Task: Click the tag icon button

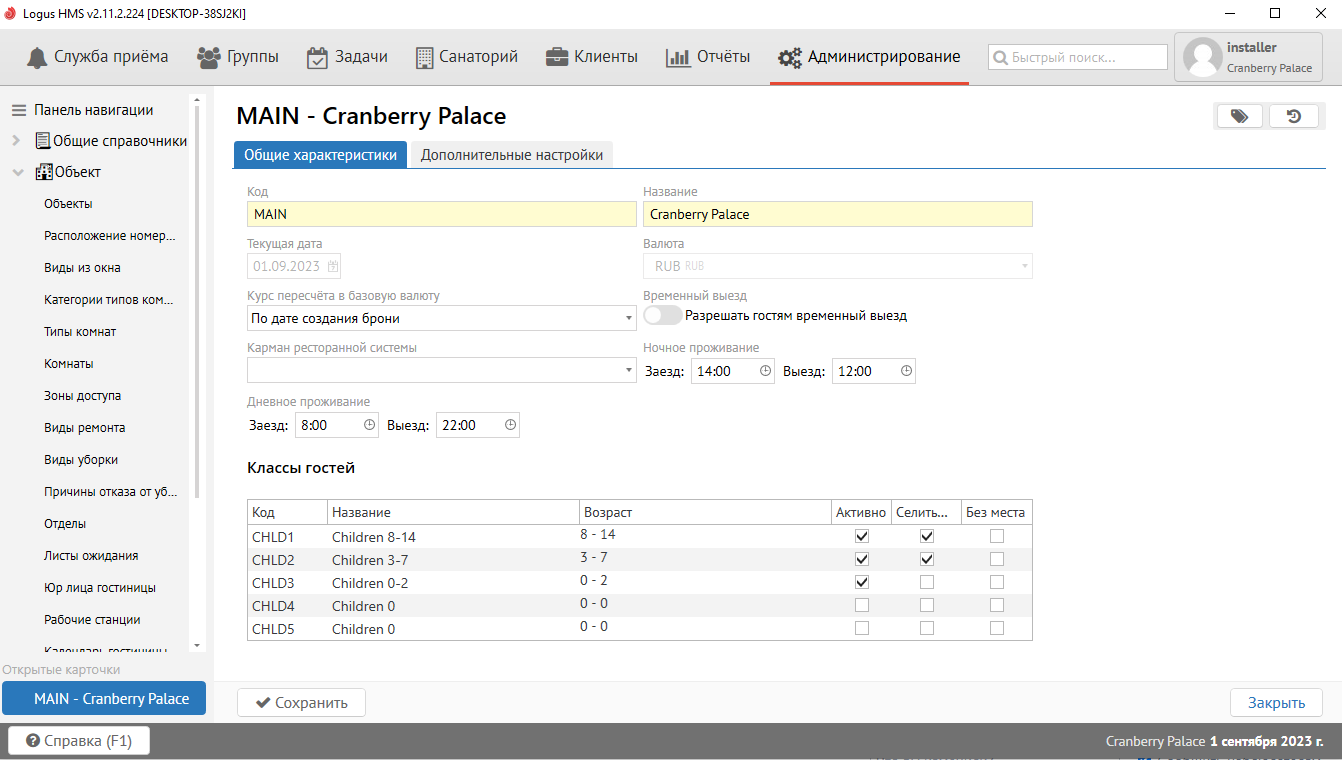Action: (1239, 116)
